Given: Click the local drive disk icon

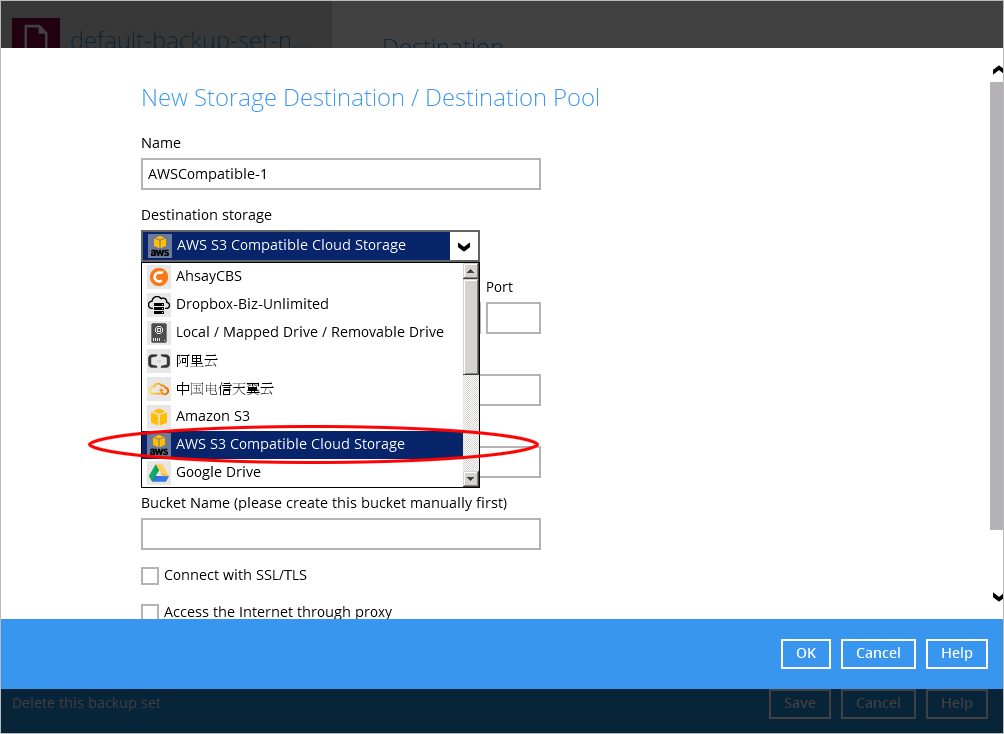Looking at the screenshot, I should point(159,332).
